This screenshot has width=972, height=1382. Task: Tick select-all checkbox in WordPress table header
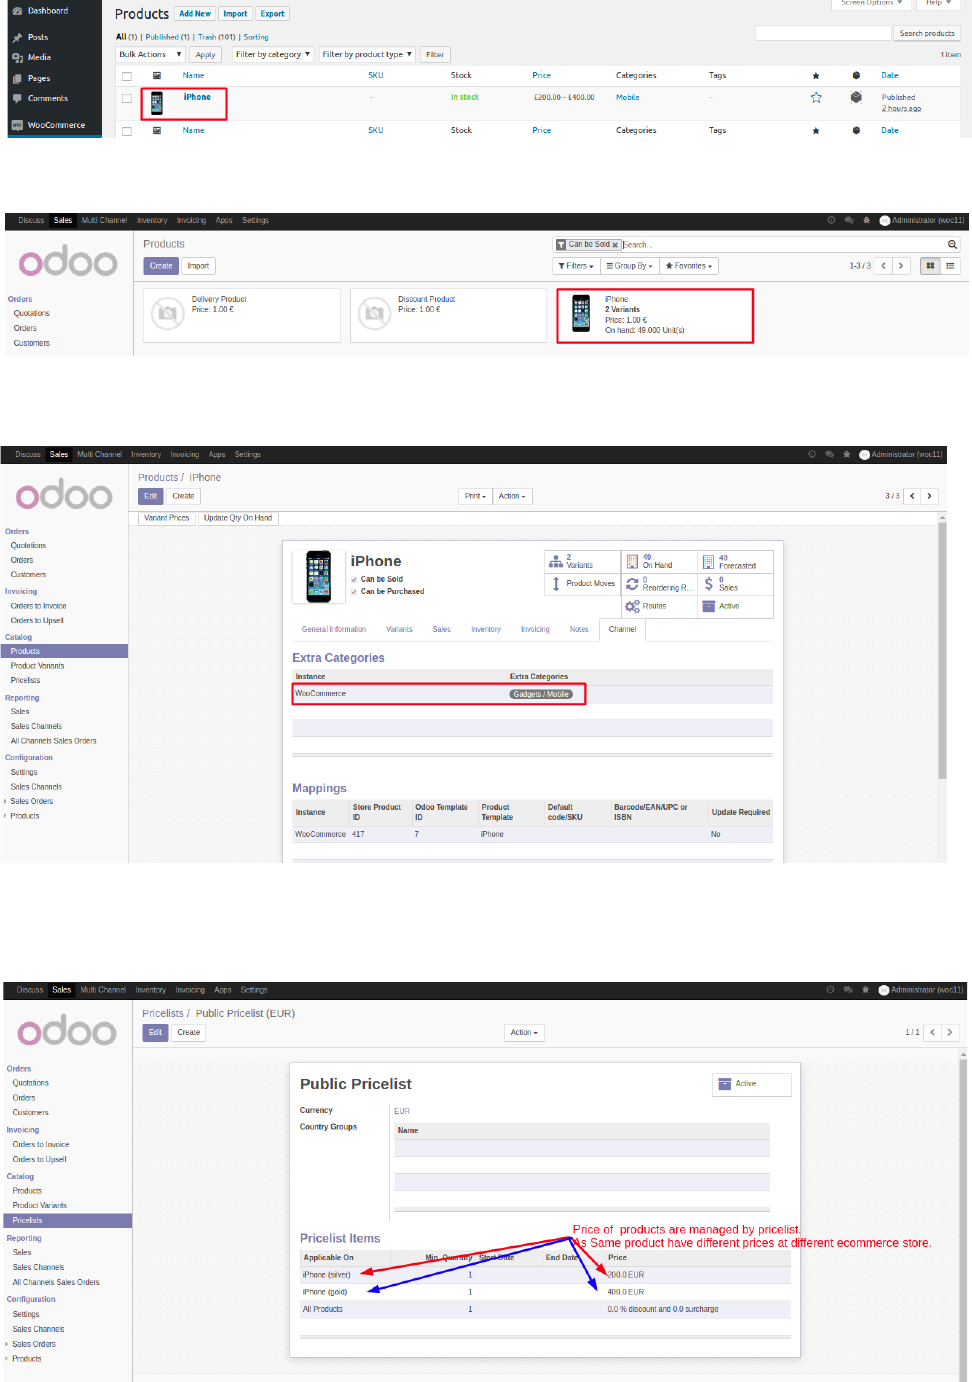[127, 76]
